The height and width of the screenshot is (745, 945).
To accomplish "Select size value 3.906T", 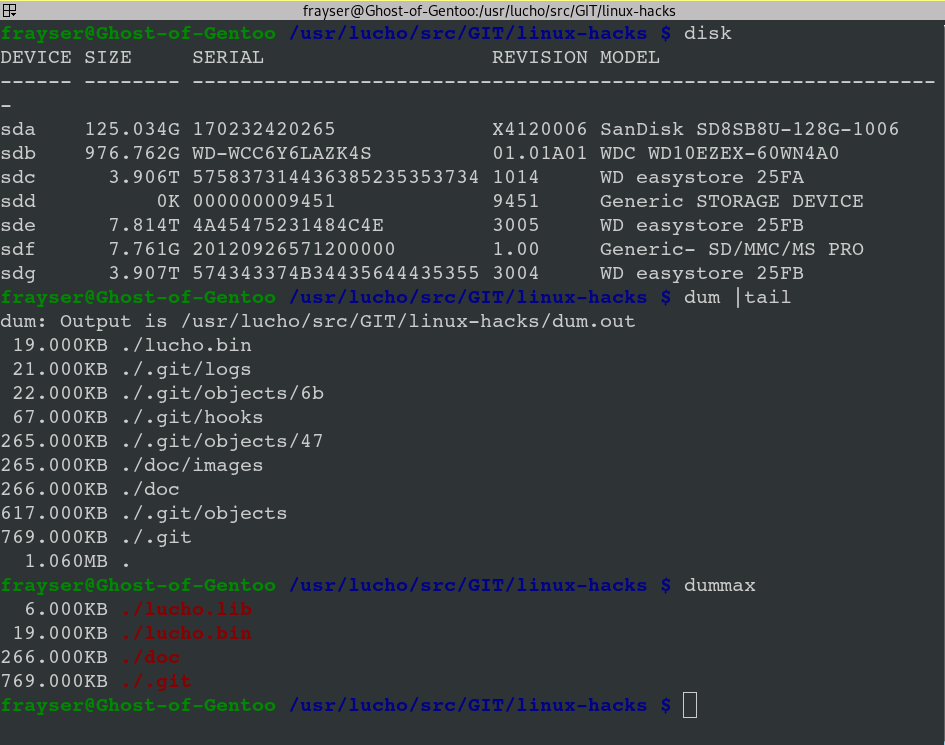I will 144,177.
